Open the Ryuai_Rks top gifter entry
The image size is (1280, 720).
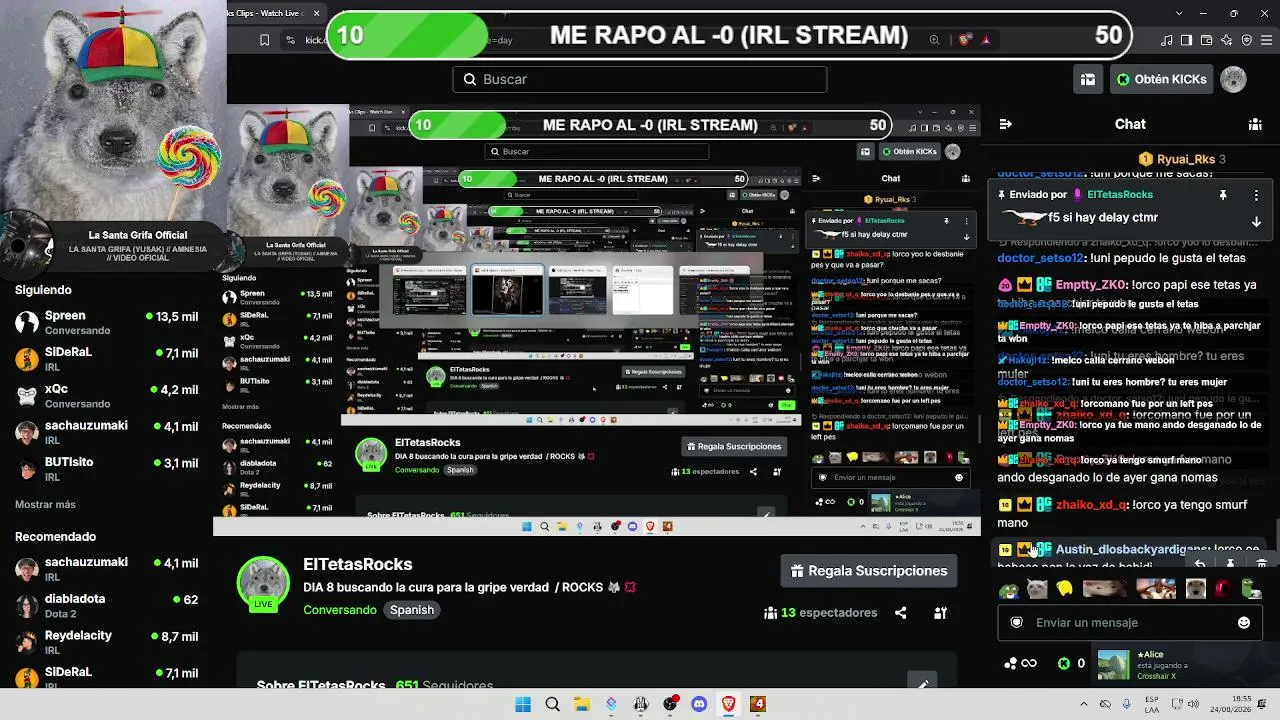coord(1182,159)
